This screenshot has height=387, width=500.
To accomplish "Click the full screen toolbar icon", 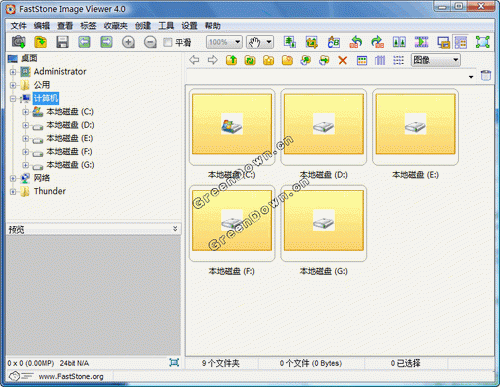I will coord(483,42).
